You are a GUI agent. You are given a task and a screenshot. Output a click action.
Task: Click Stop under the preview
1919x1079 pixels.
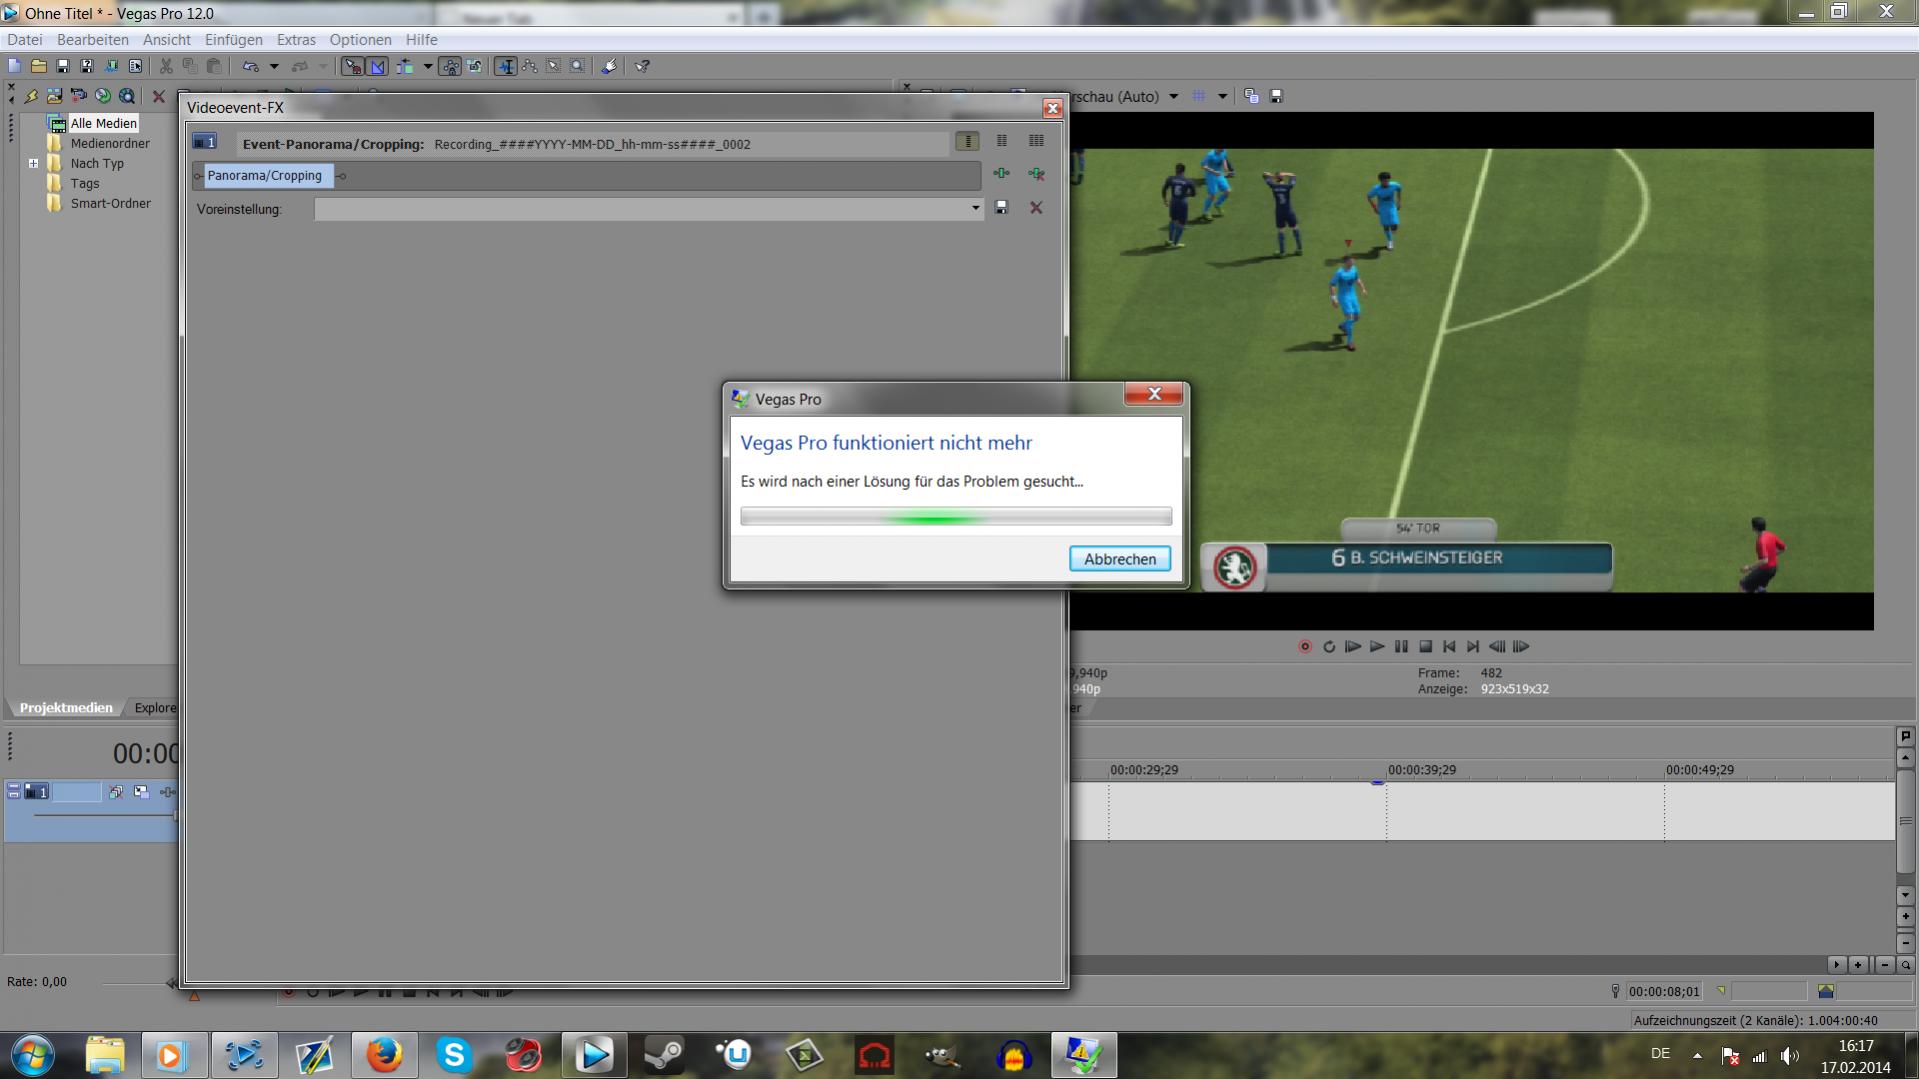pyautogui.click(x=1426, y=647)
